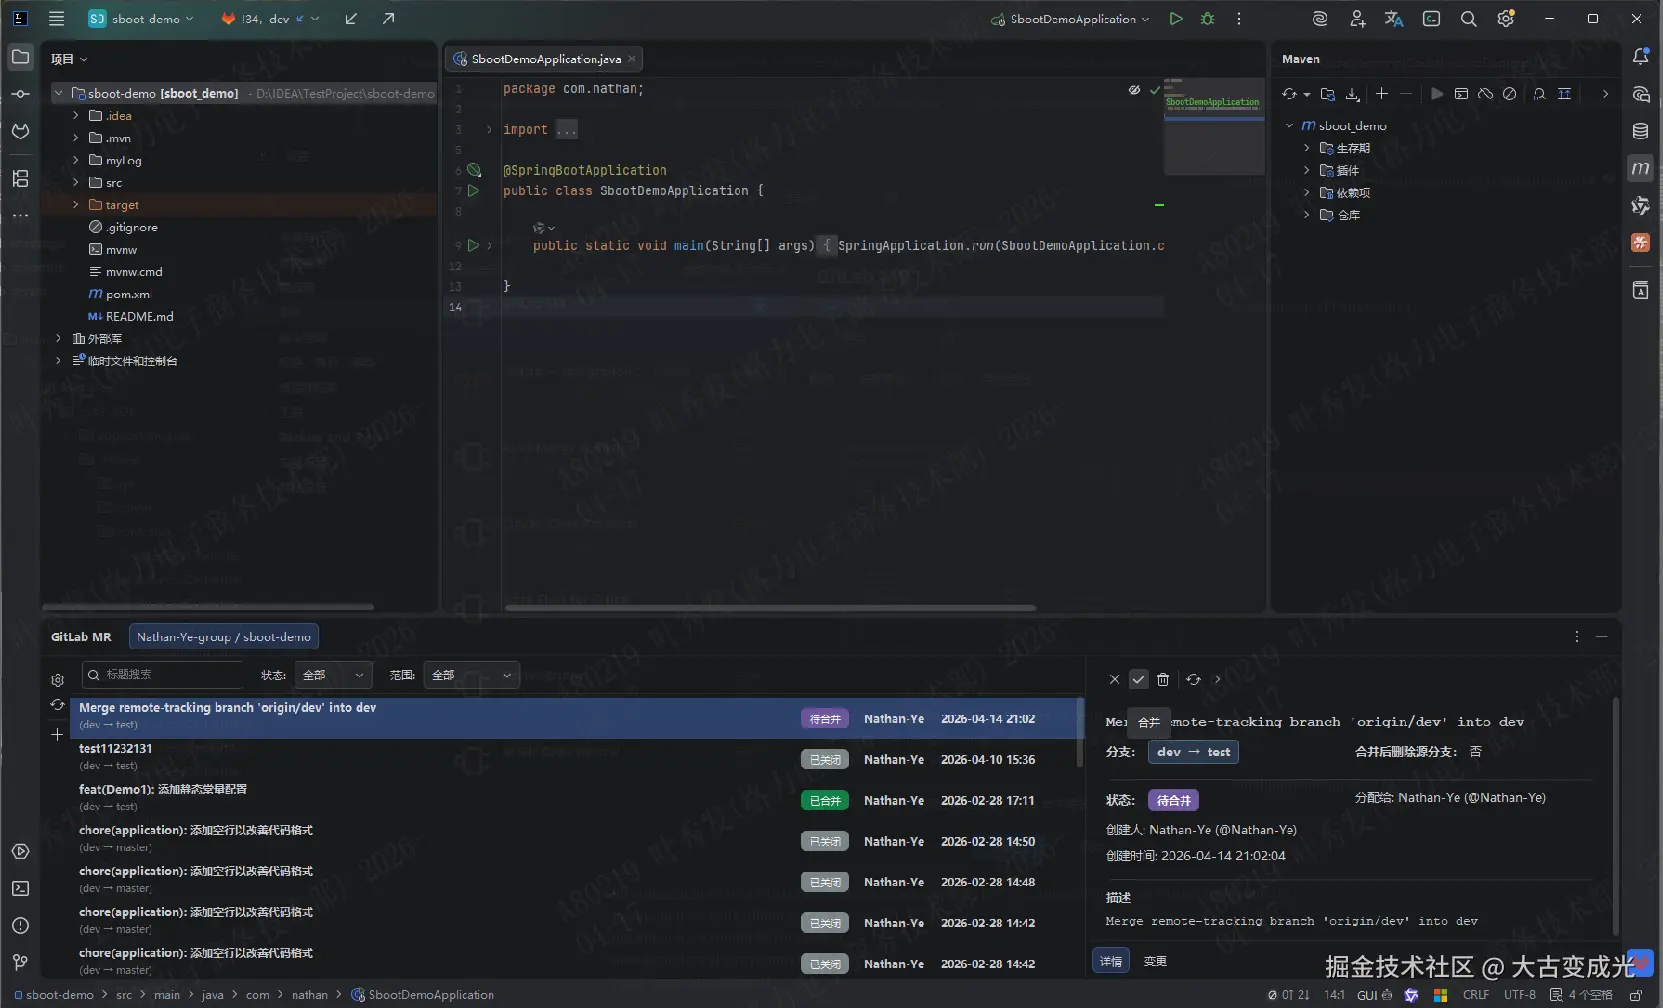
Task: Click the UTF-8 encoding in status bar
Action: [x=1520, y=995]
